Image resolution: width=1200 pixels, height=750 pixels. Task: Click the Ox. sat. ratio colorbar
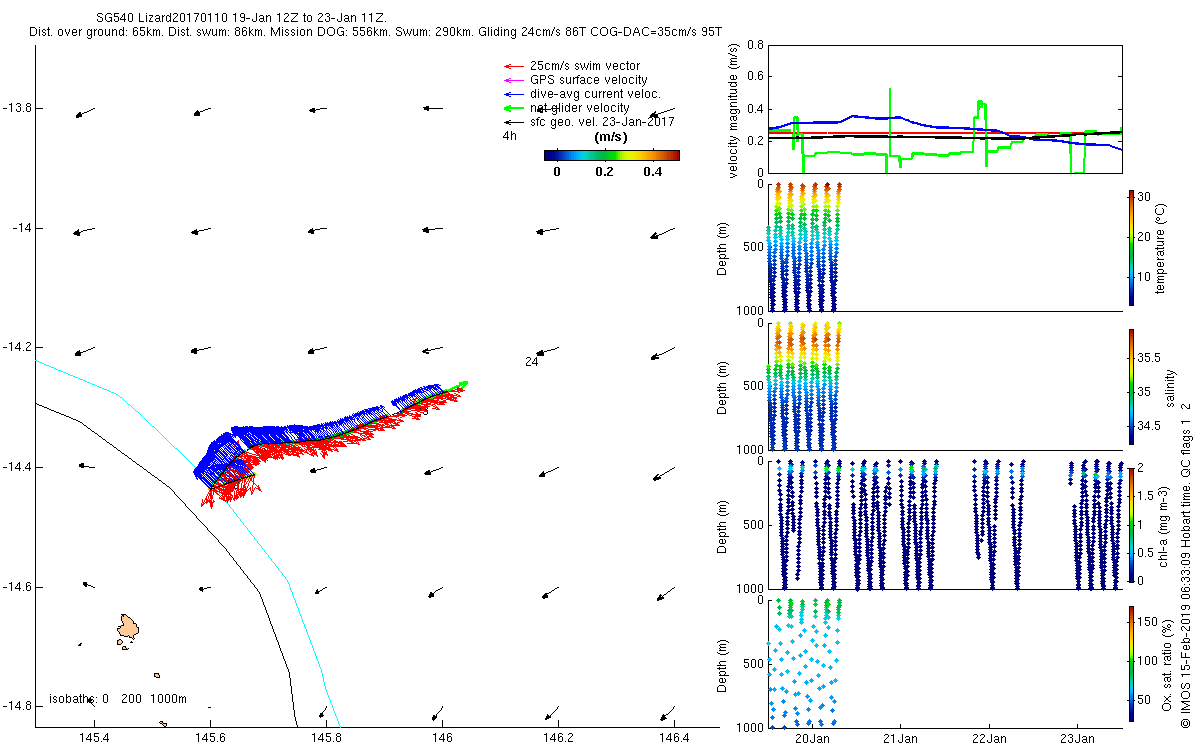(1131, 662)
